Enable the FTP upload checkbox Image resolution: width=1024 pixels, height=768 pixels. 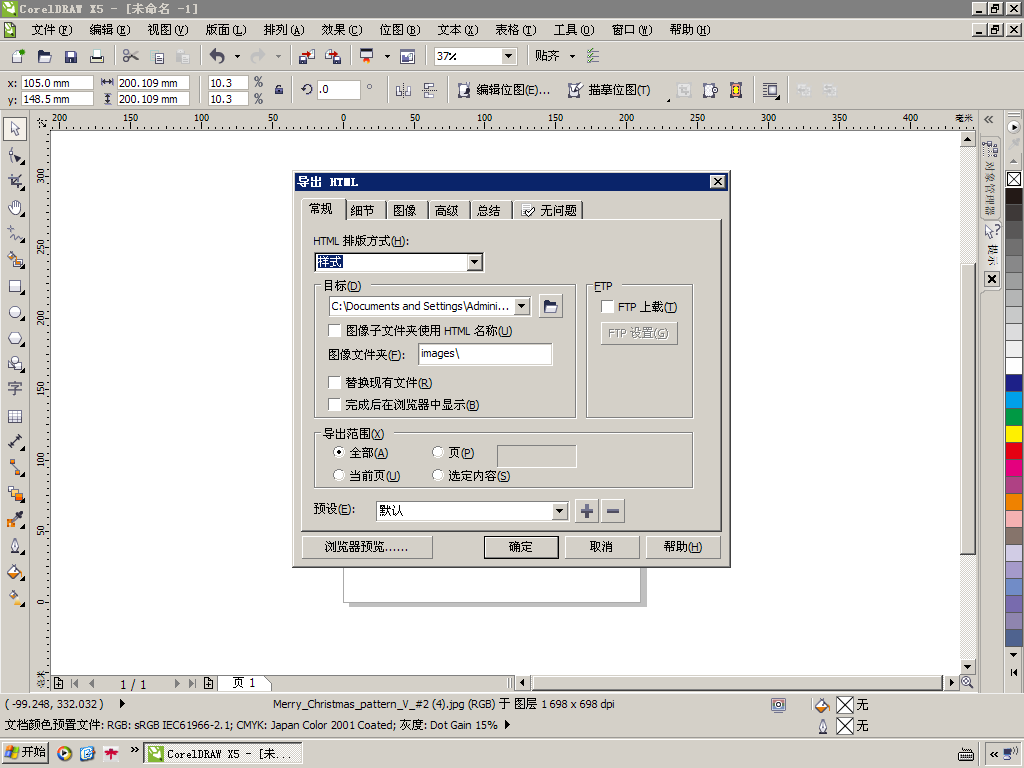click(607, 306)
